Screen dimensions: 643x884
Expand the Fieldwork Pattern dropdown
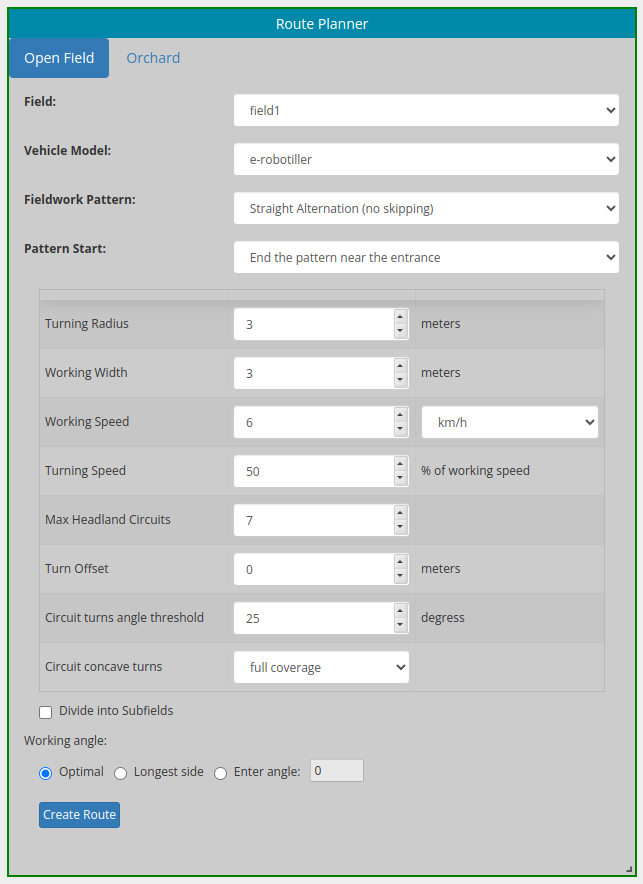coord(426,208)
